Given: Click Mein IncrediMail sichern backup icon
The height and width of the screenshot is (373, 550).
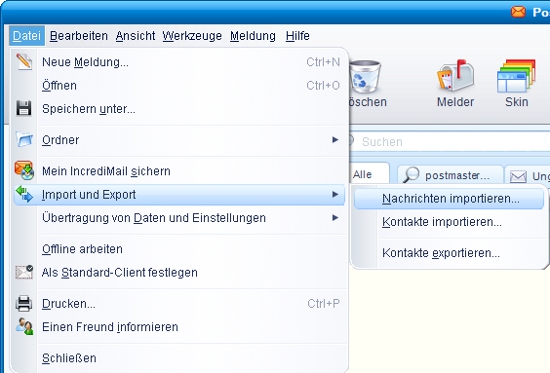Looking at the screenshot, I should 24,170.
